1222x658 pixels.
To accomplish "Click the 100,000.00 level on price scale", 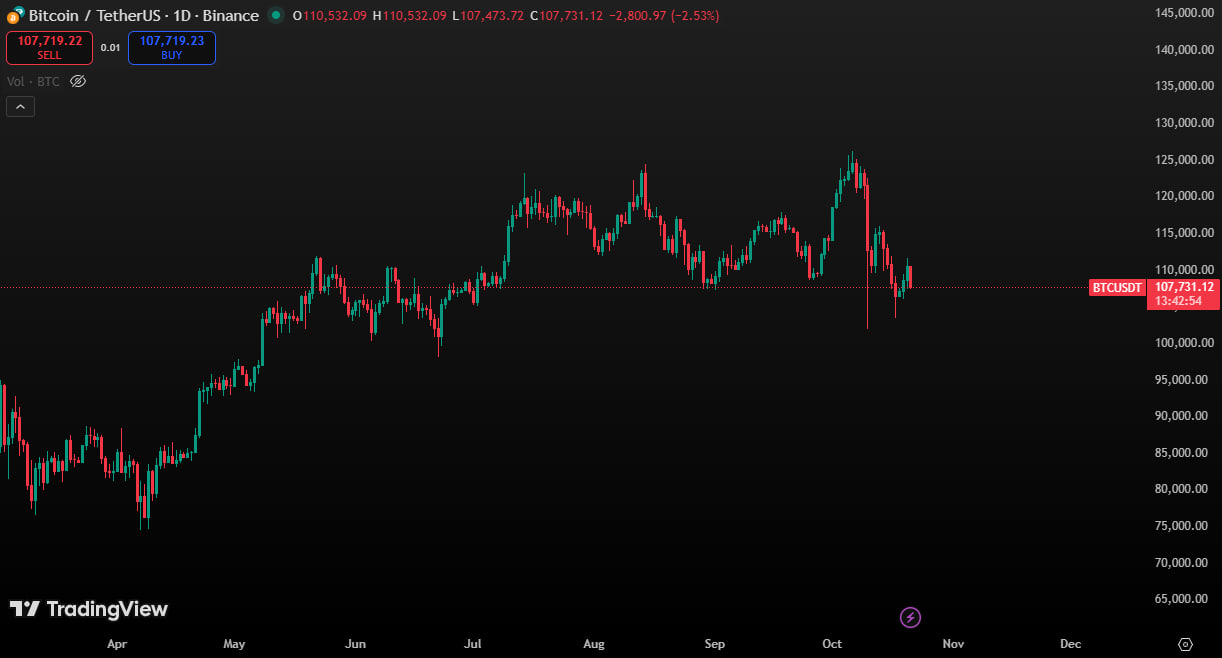I will point(1184,343).
